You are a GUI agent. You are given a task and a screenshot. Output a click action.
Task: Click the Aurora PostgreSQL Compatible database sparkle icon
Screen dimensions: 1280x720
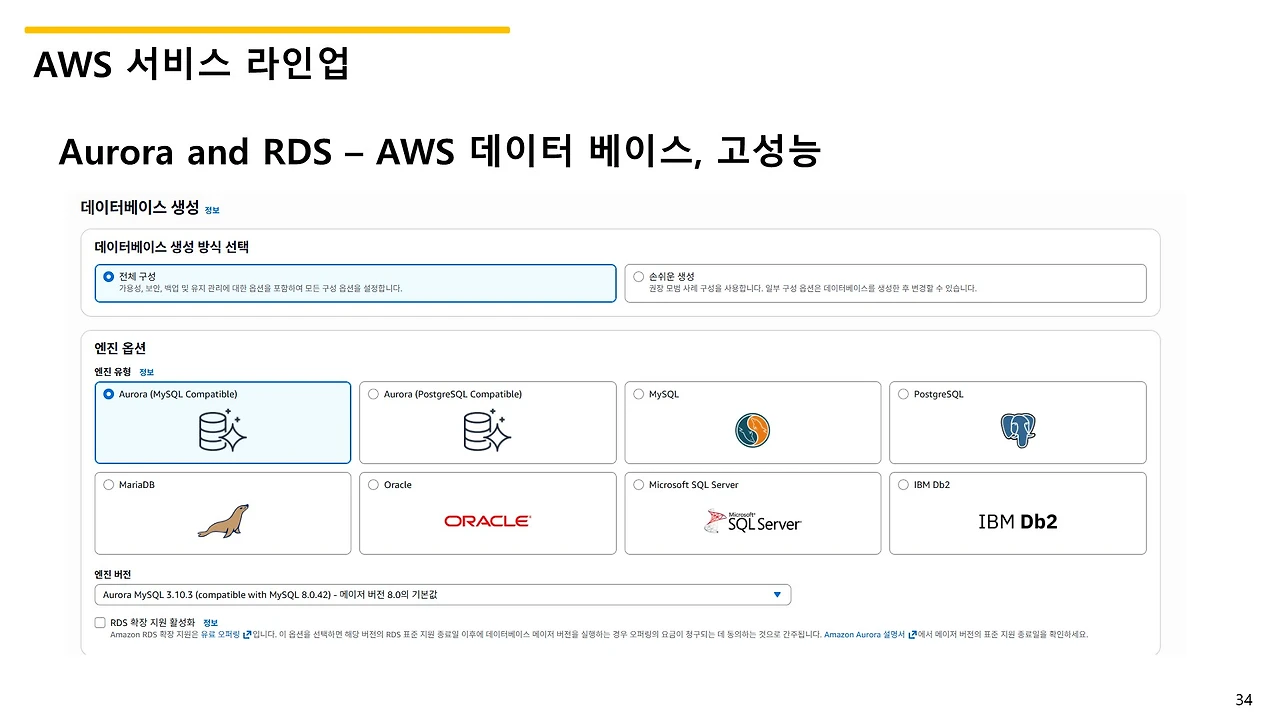[487, 430]
